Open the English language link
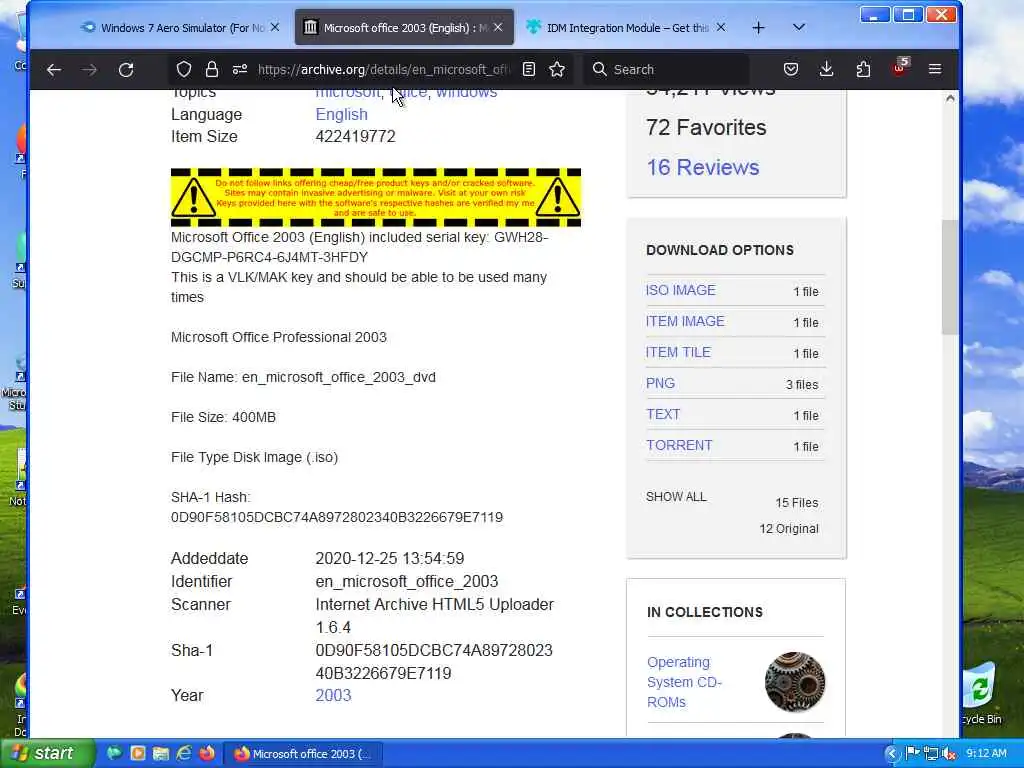 (x=341, y=114)
